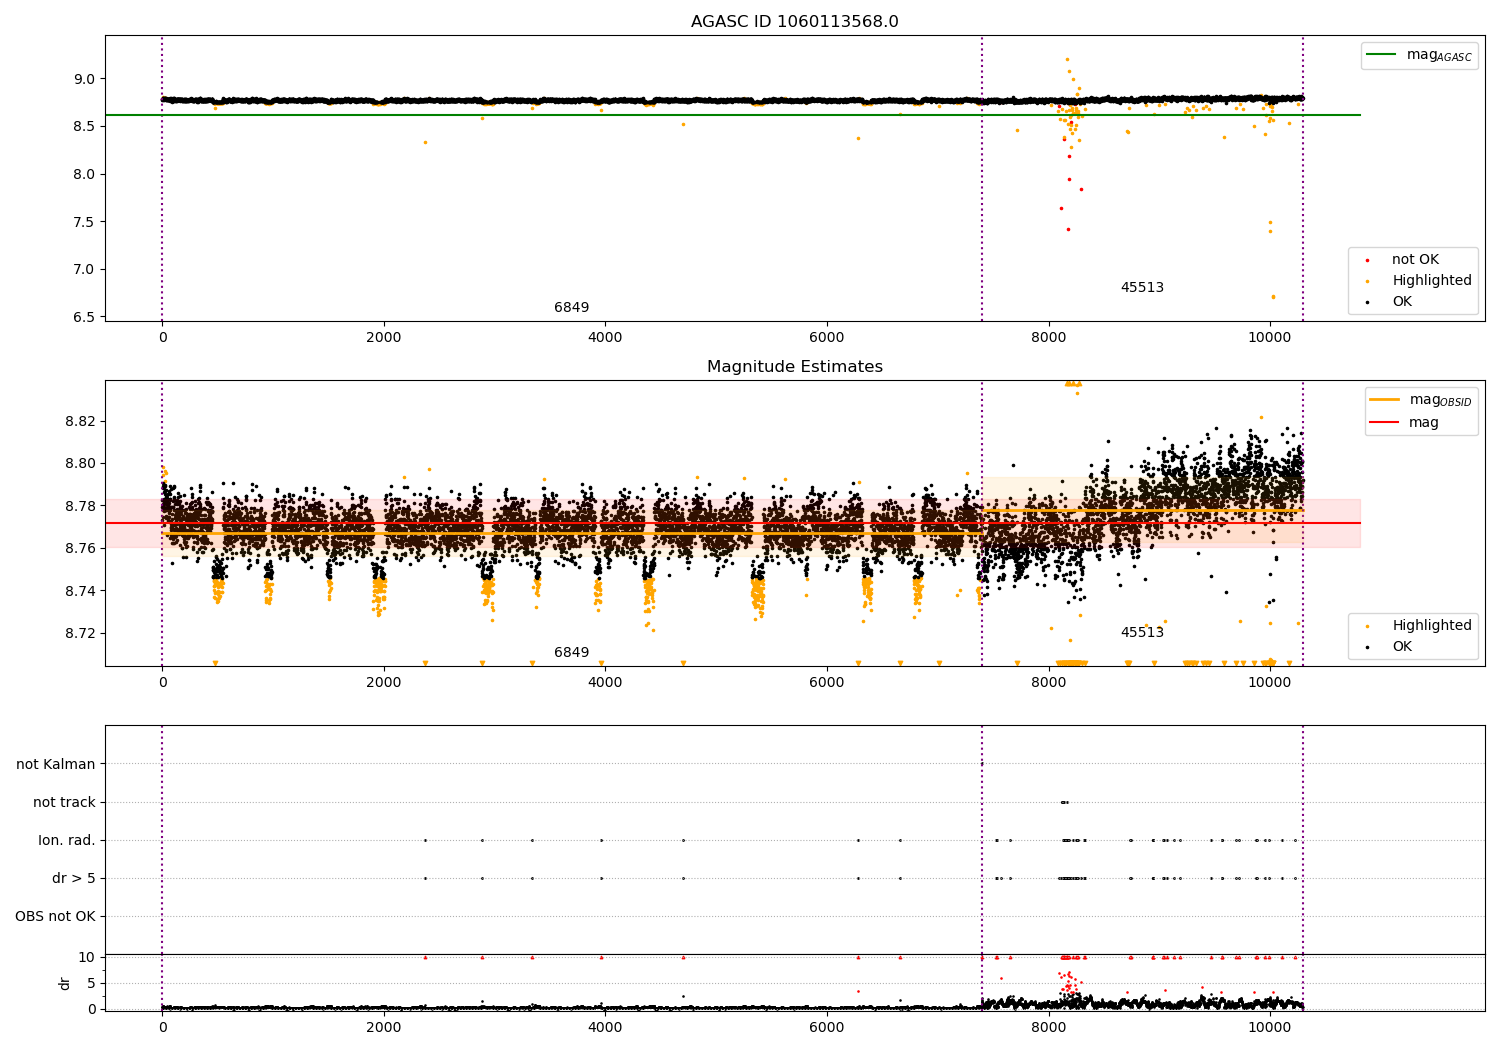
Task: Click y-axis tick '8.78' on middle plot
Action: tap(79, 506)
